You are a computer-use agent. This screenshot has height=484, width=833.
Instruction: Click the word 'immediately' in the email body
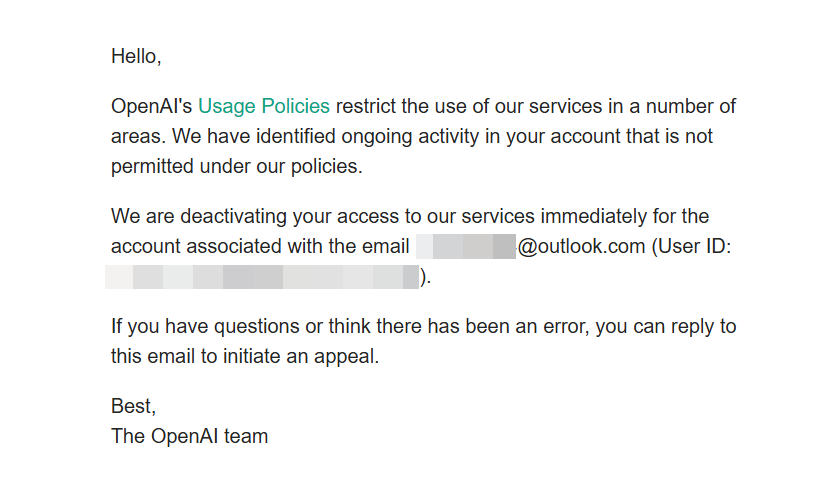click(593, 216)
